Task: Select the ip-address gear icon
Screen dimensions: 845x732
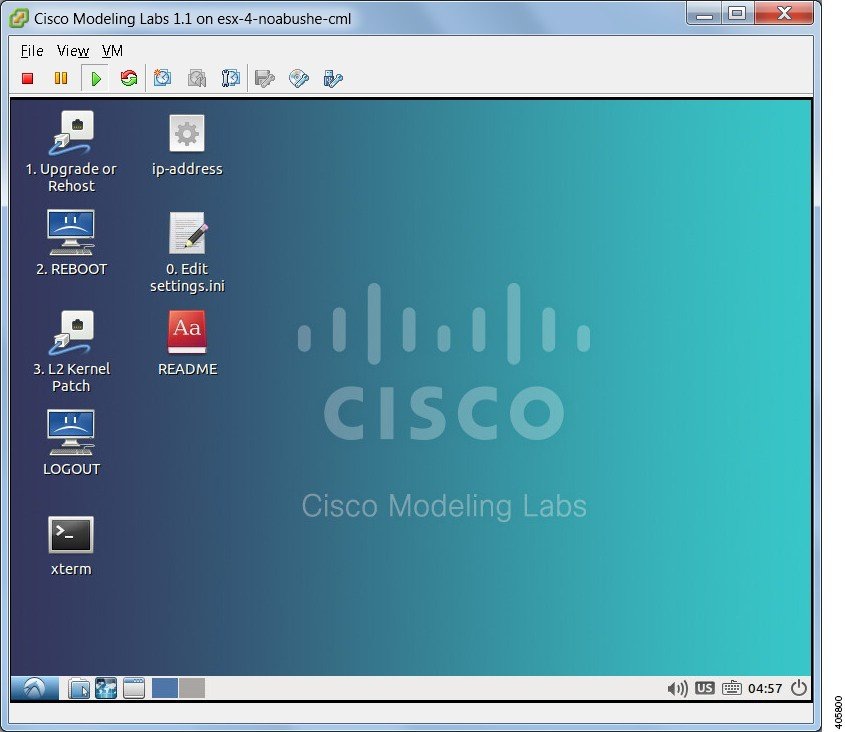Action: coord(187,144)
